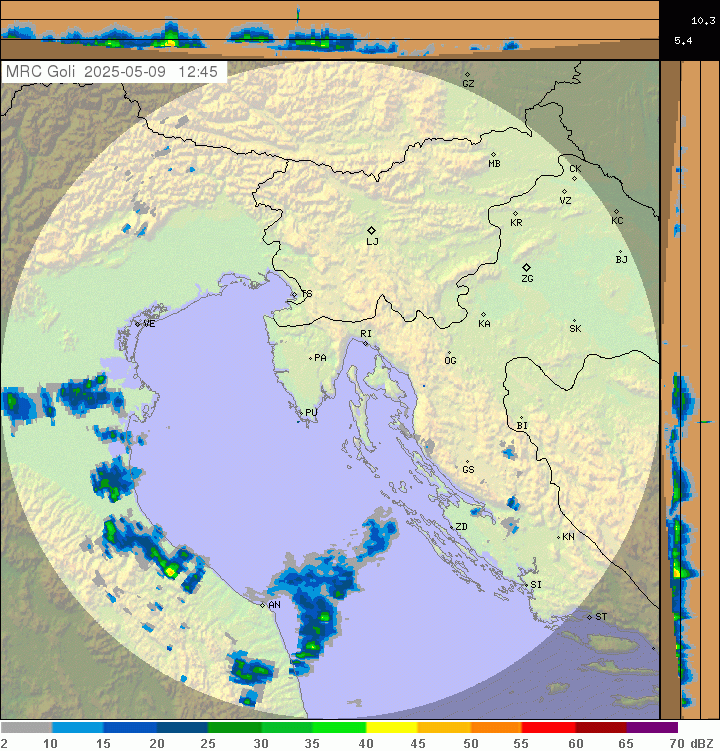The image size is (720, 751).
Task: Select the KC city label
Action: [x=617, y=221]
